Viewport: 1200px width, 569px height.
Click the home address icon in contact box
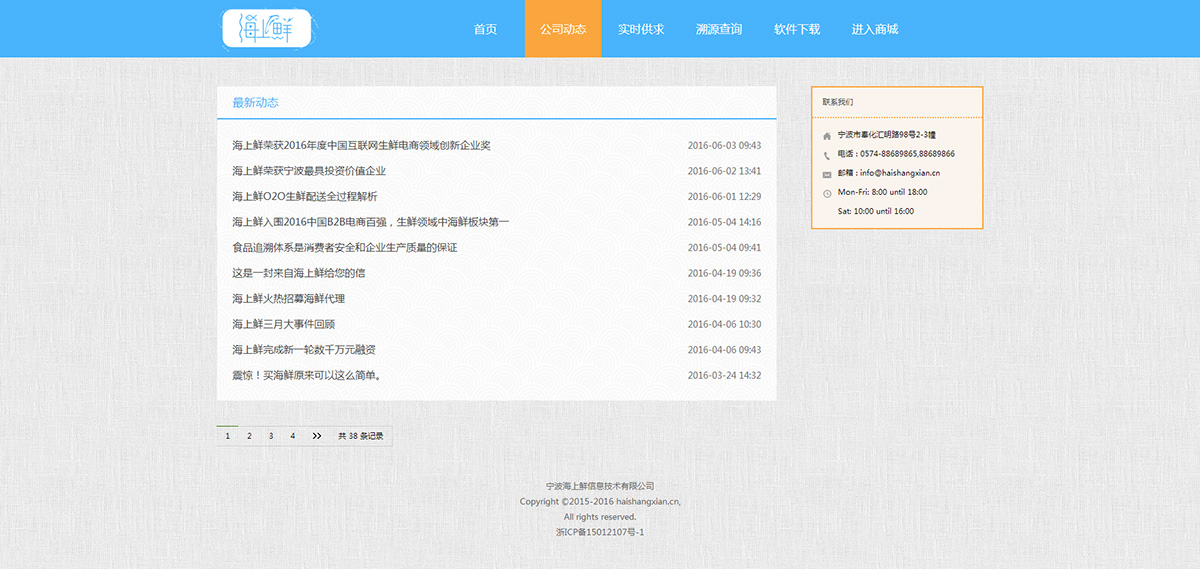coord(826,136)
